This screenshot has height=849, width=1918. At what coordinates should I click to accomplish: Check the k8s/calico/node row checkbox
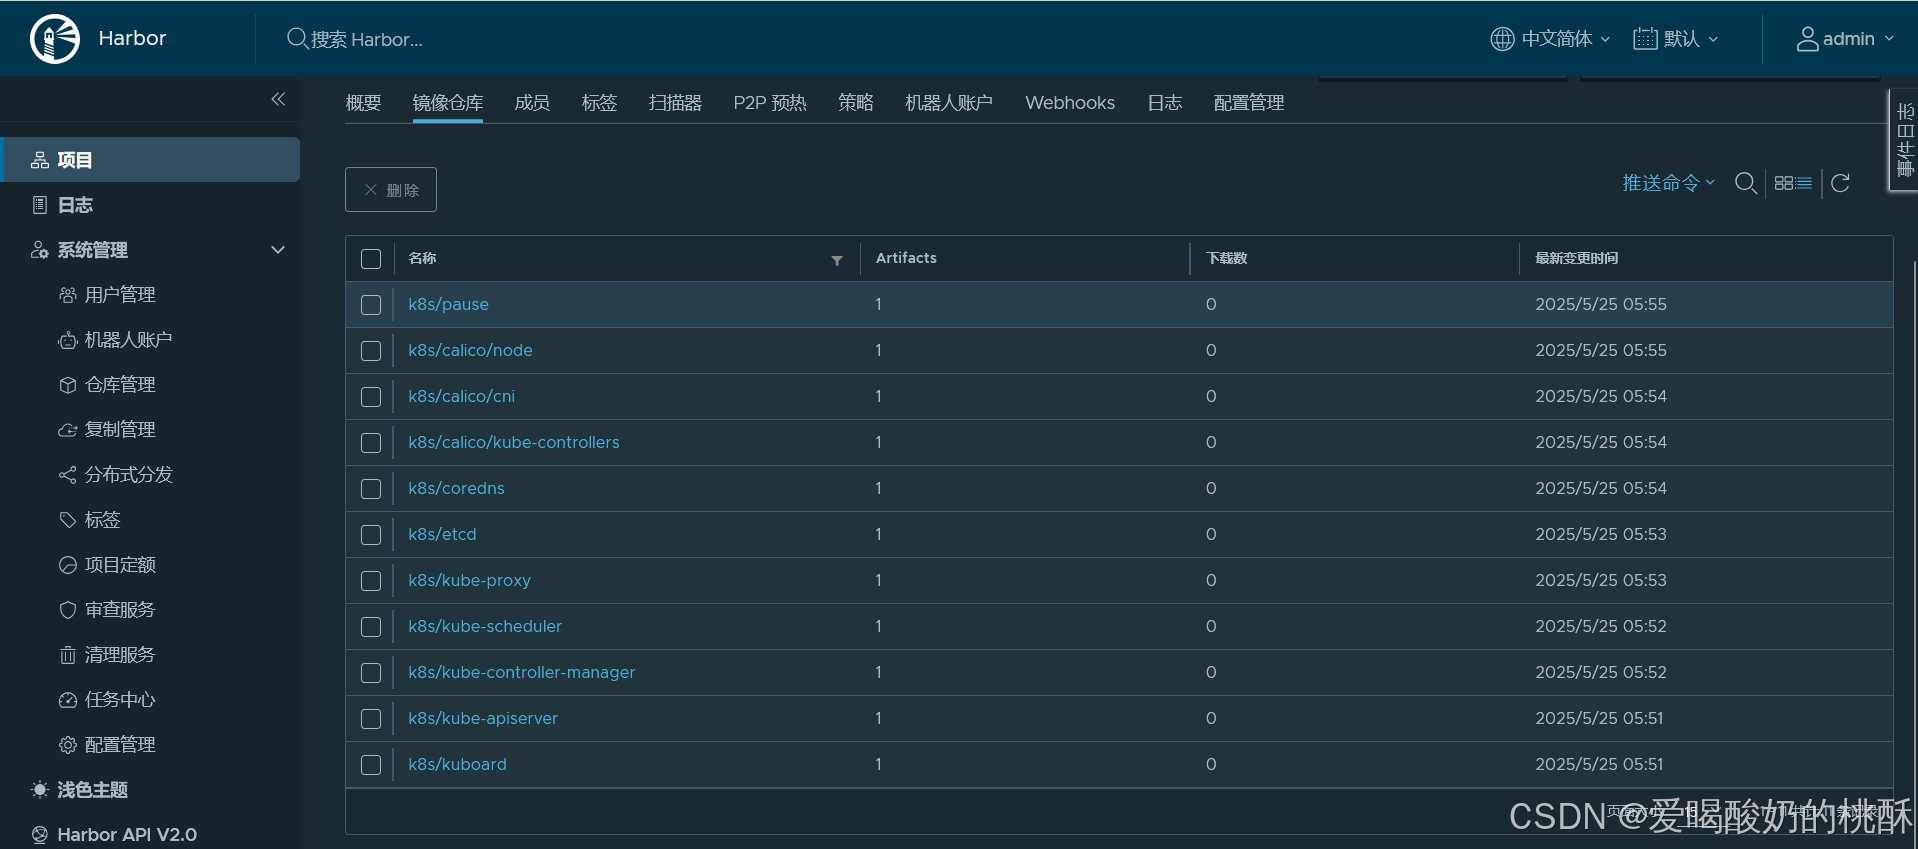[x=371, y=351]
